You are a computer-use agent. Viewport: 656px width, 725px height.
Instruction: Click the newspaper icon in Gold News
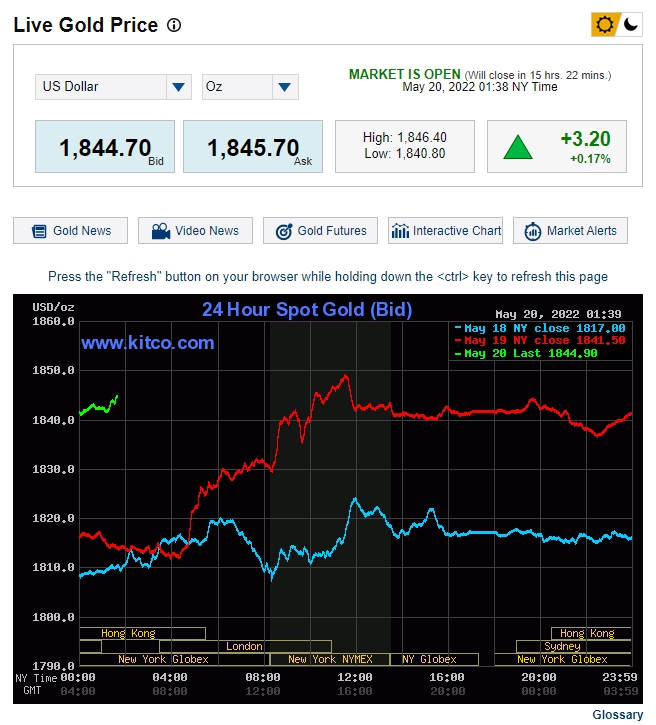pos(39,231)
